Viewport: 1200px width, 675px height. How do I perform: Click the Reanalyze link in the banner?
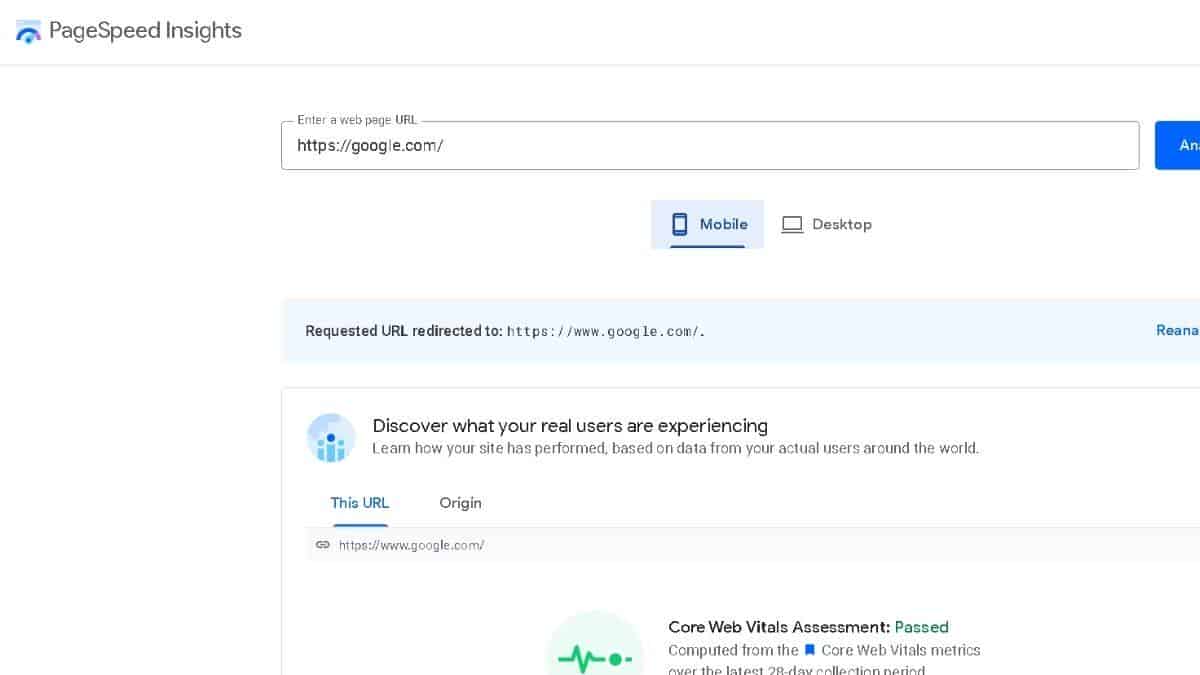tap(1177, 330)
